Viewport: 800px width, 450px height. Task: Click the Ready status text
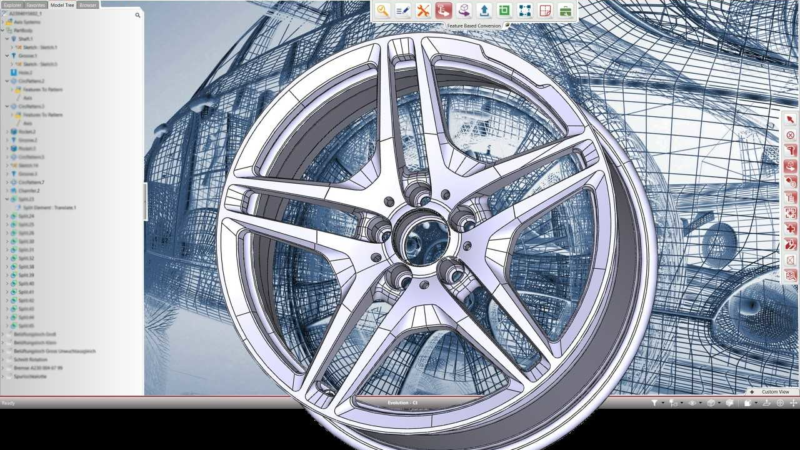tap(8, 403)
